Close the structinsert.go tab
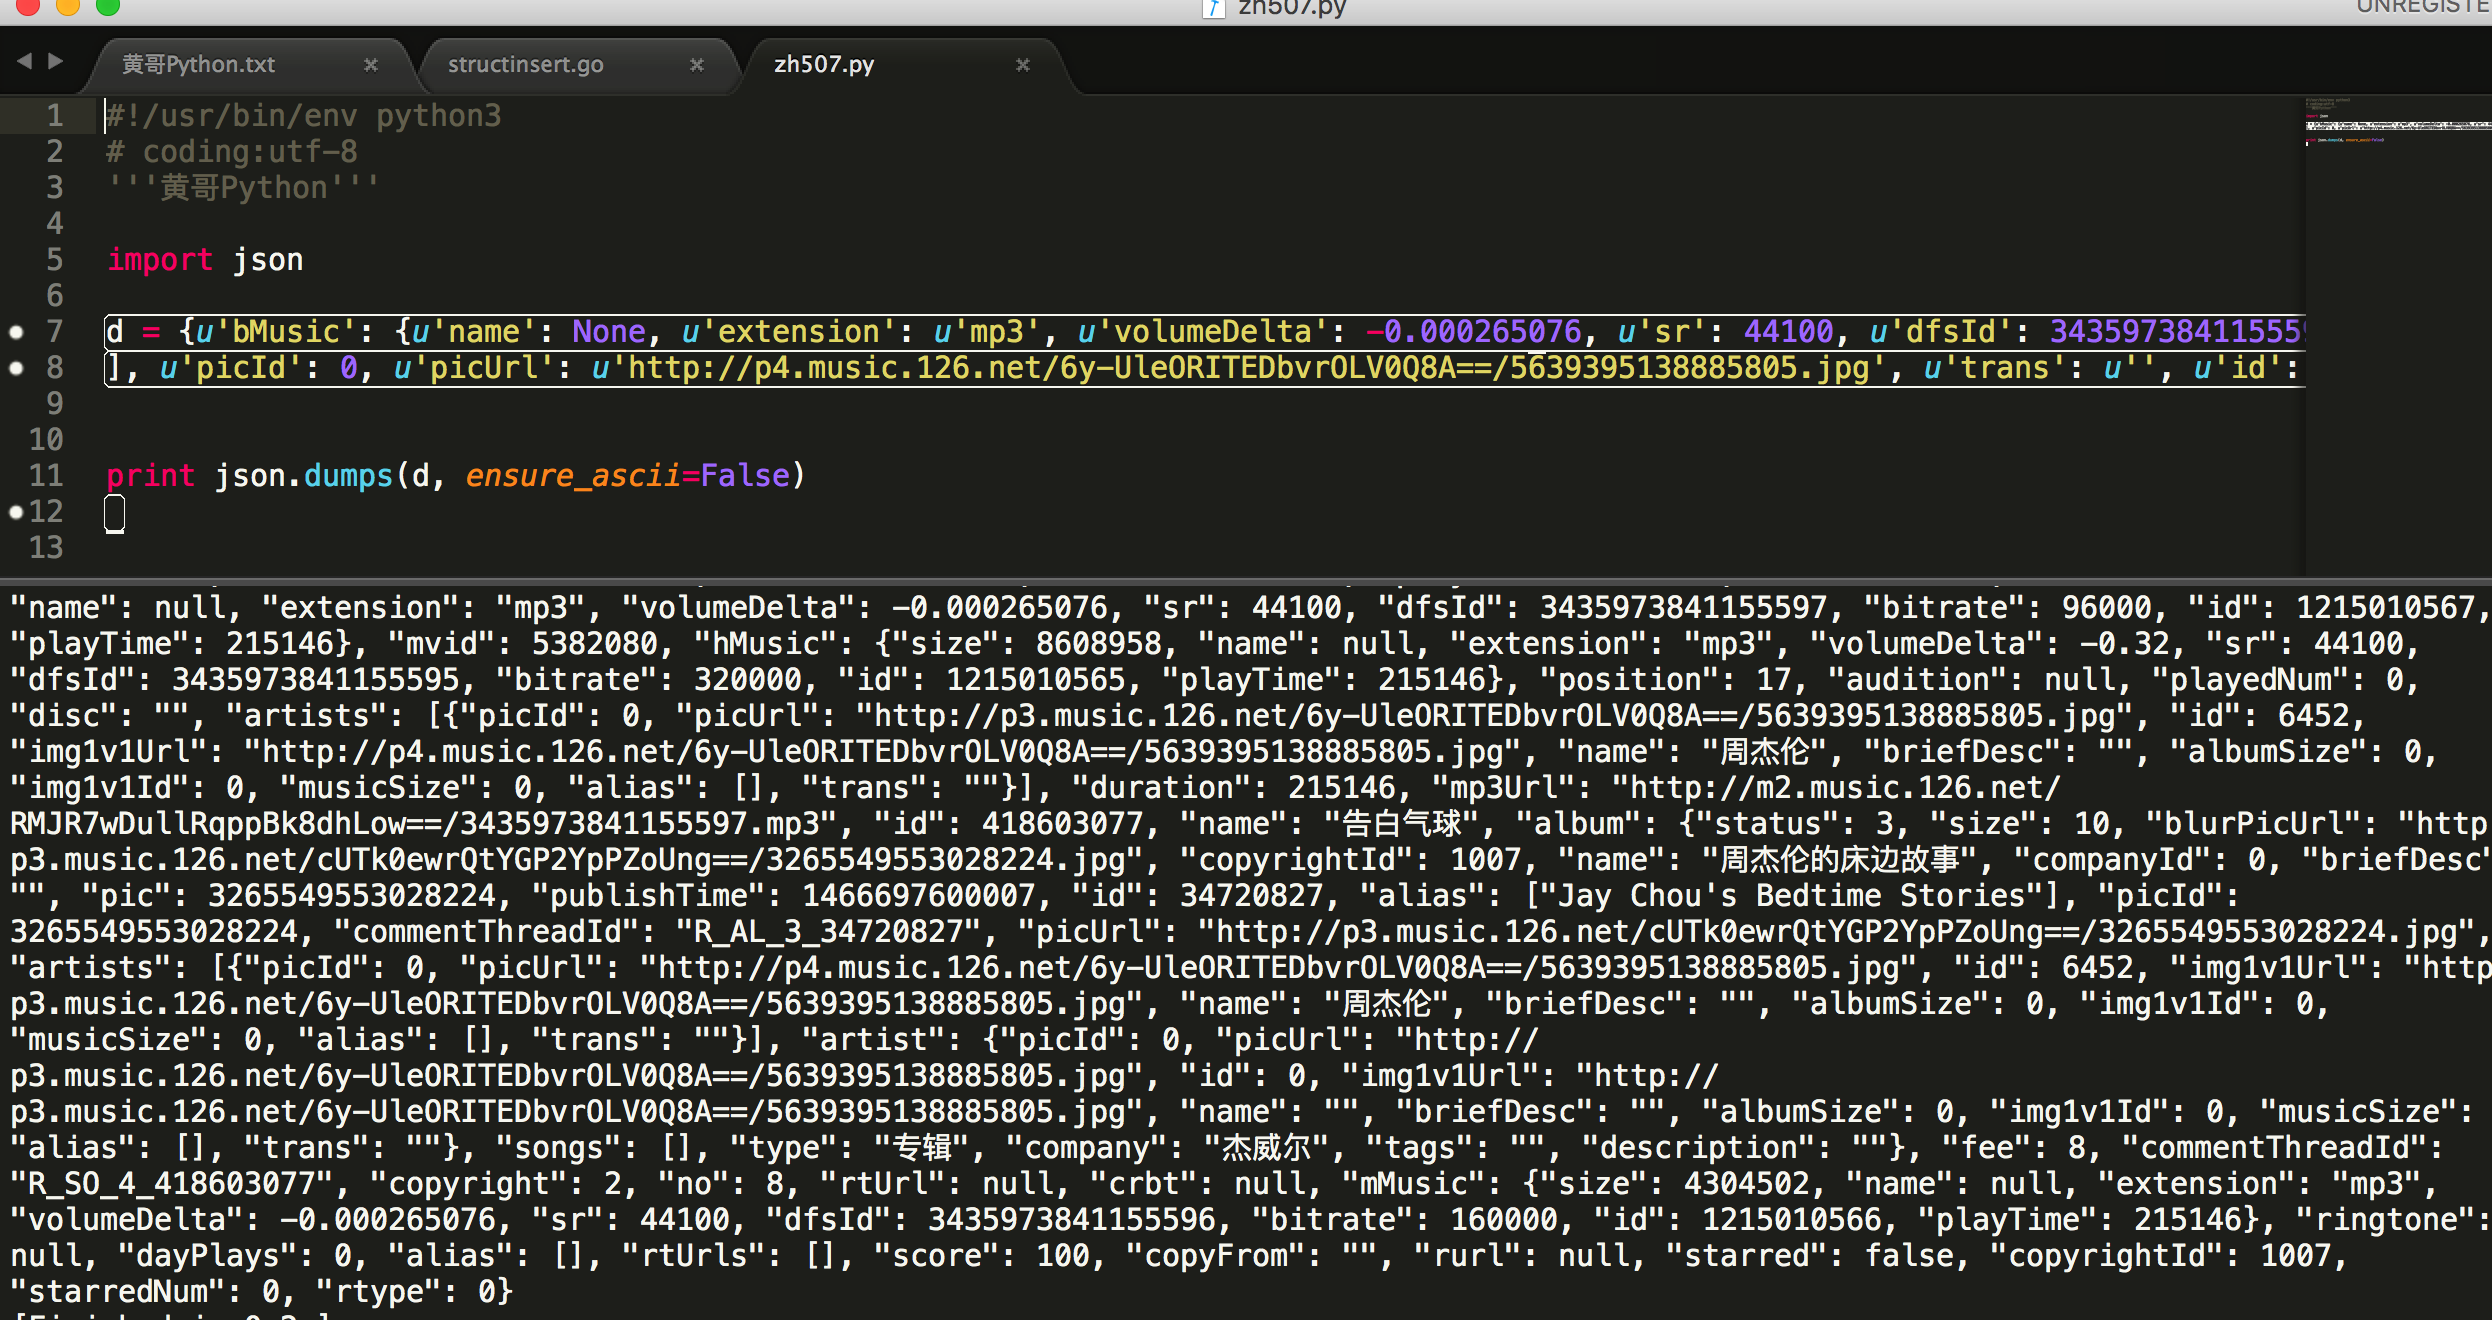 697,65
